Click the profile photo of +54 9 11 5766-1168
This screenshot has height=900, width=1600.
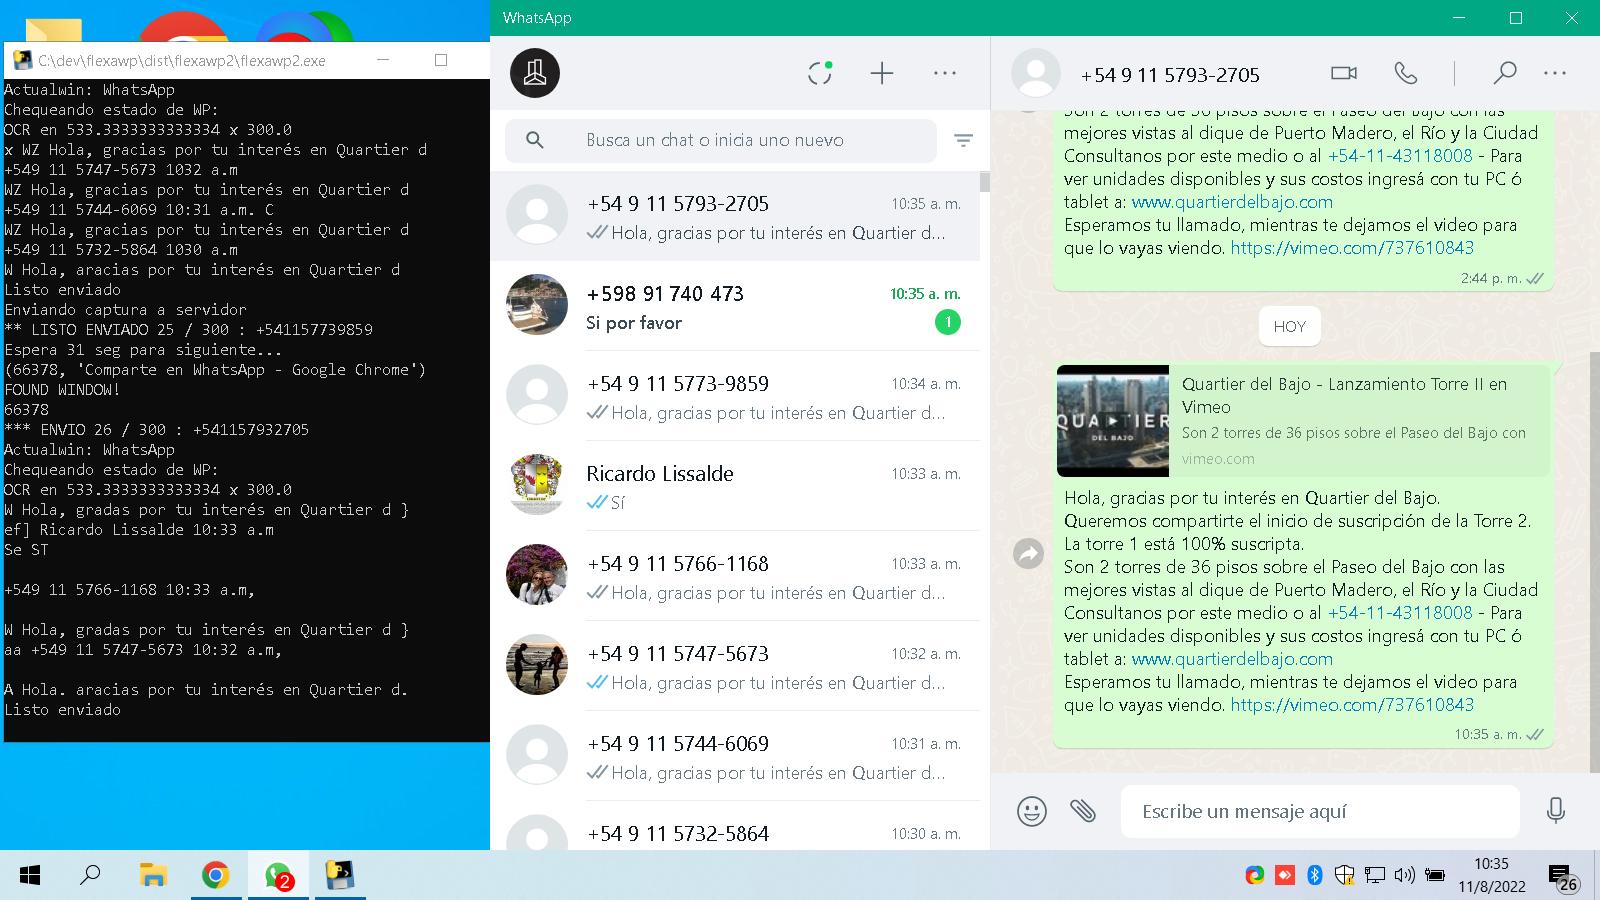point(537,575)
